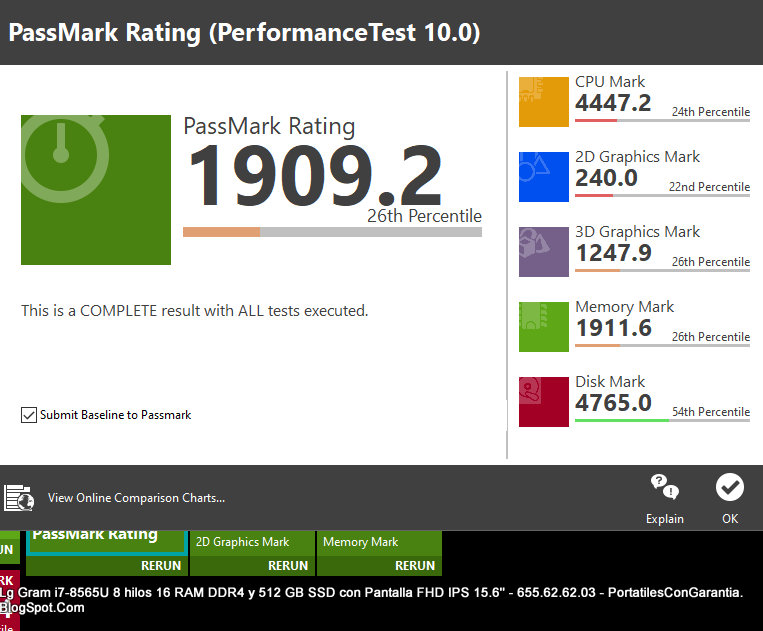Click the 1909.2 PassMark score
The width and height of the screenshot is (763, 631).
(x=315, y=176)
